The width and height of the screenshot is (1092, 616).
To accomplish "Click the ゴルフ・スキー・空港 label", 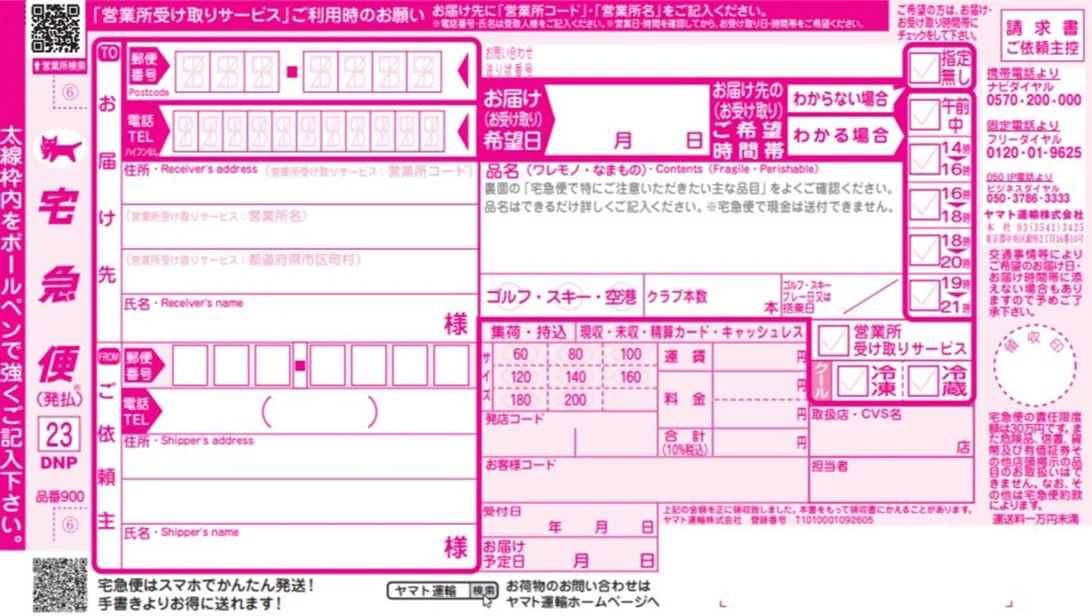I will coord(561,297).
